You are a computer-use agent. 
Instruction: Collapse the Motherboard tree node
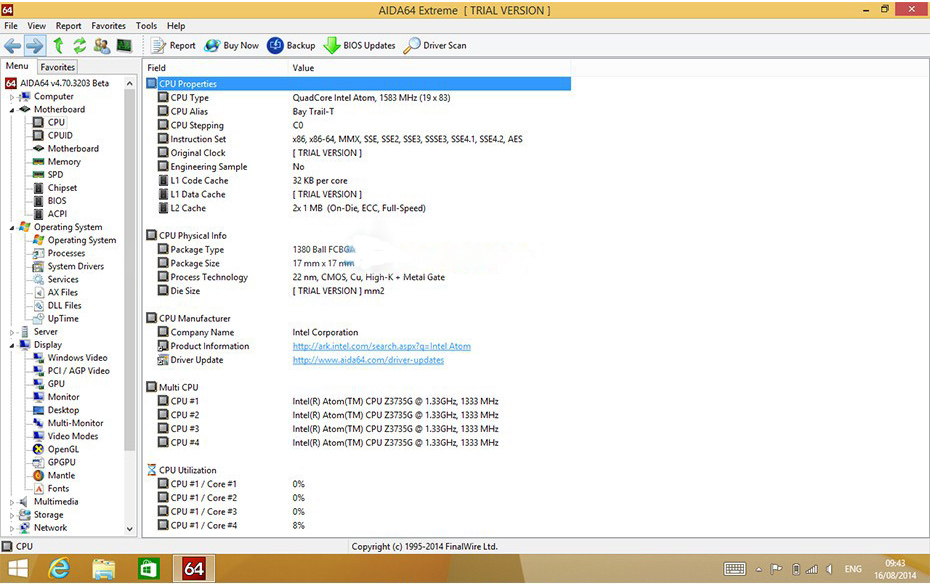click(x=11, y=110)
